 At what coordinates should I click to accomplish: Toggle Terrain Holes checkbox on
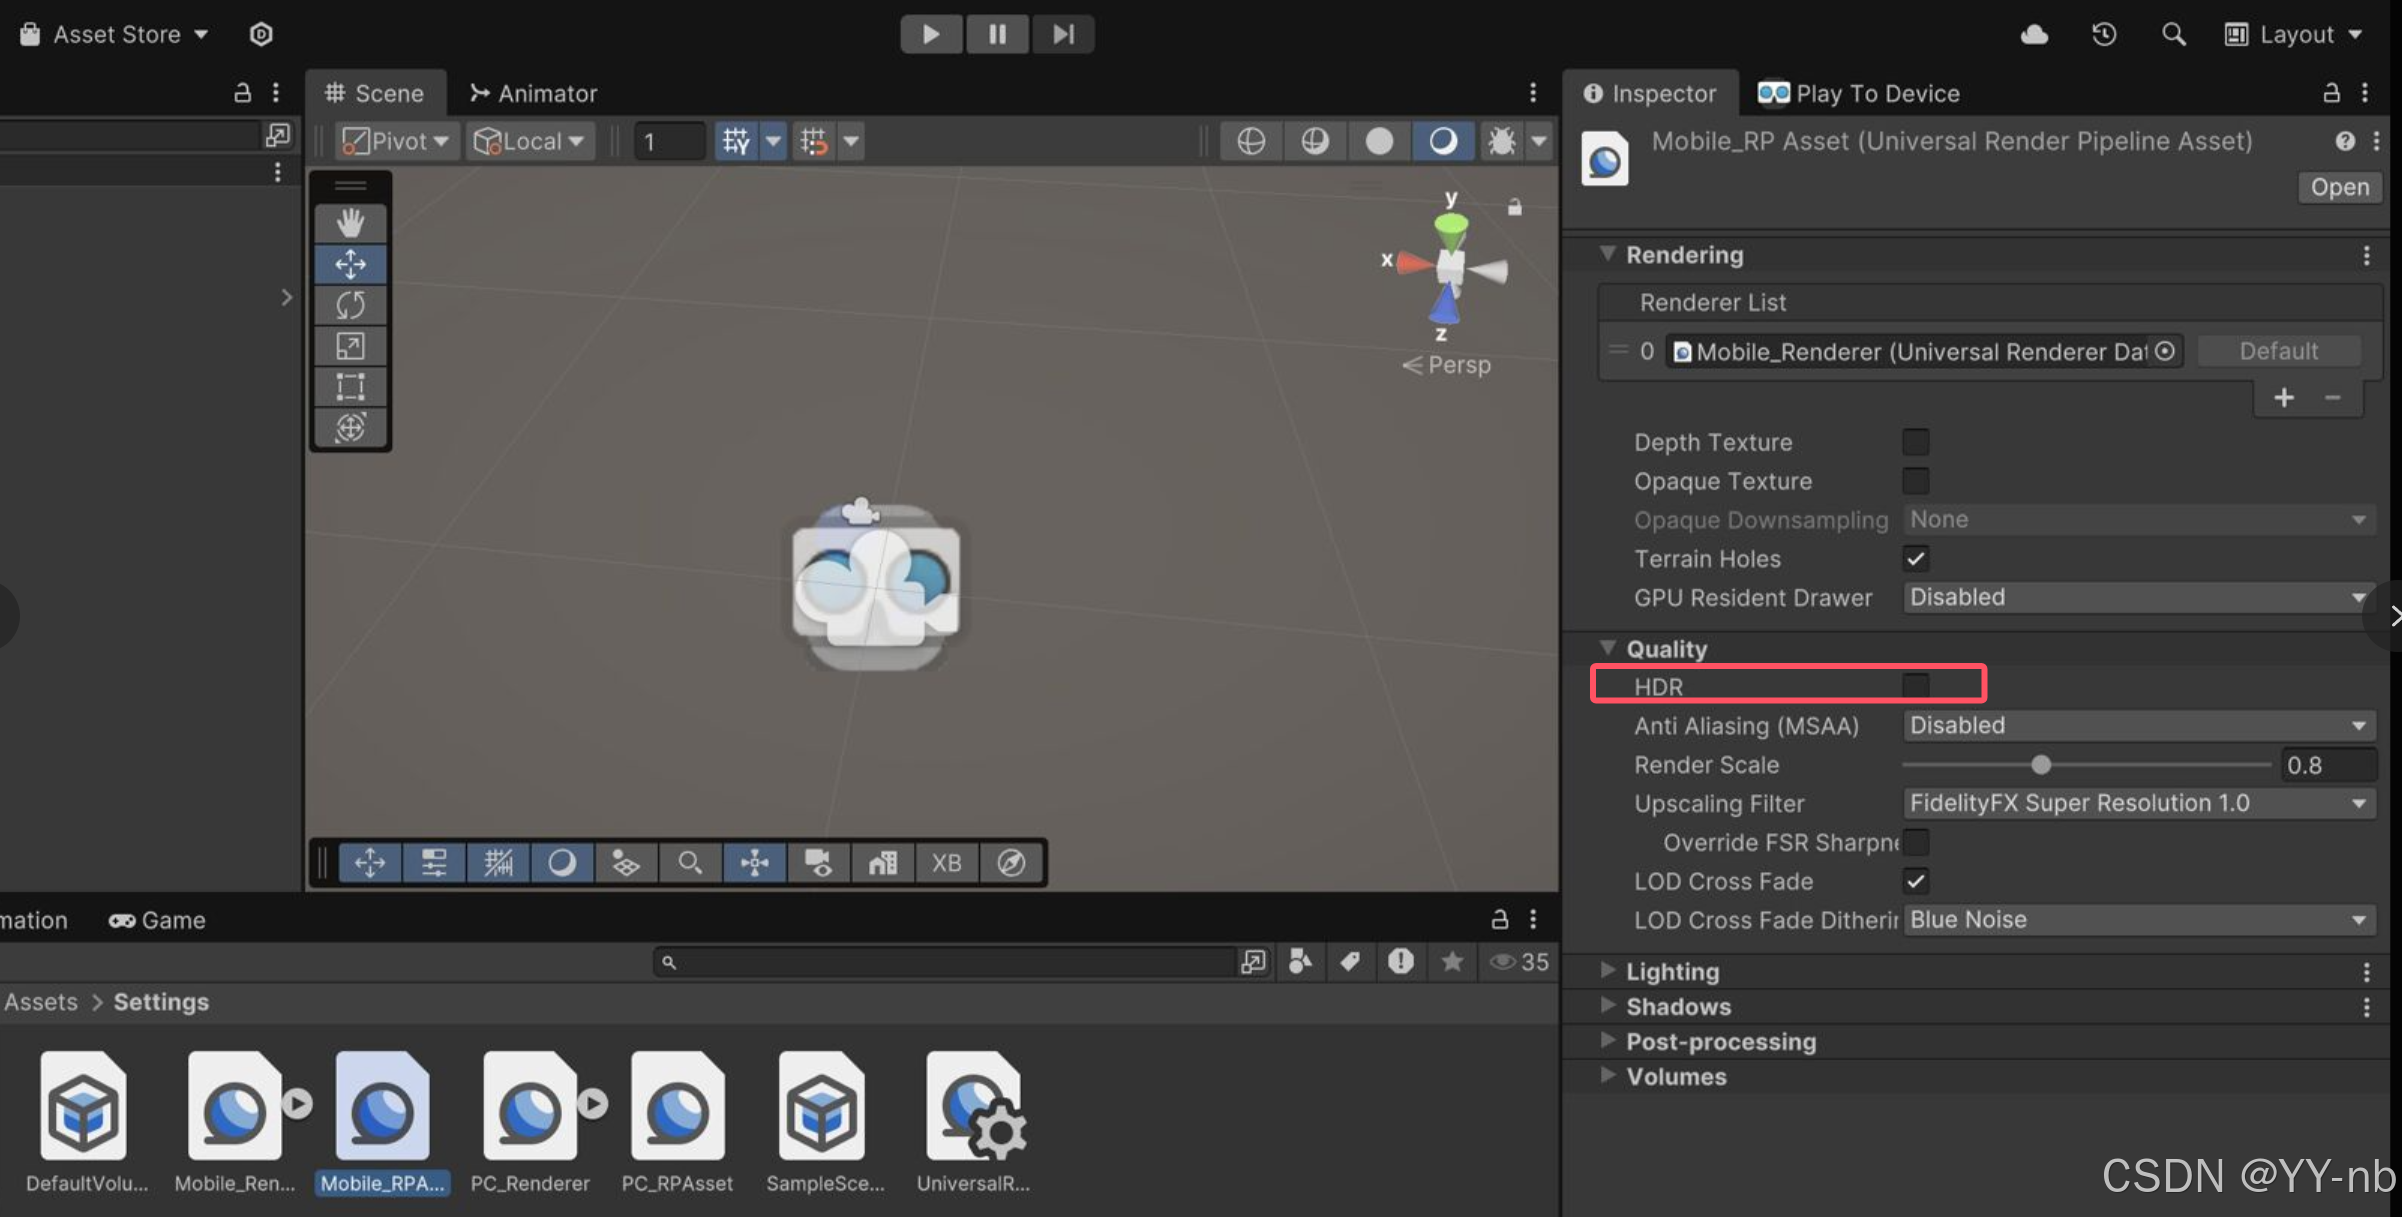1916,559
